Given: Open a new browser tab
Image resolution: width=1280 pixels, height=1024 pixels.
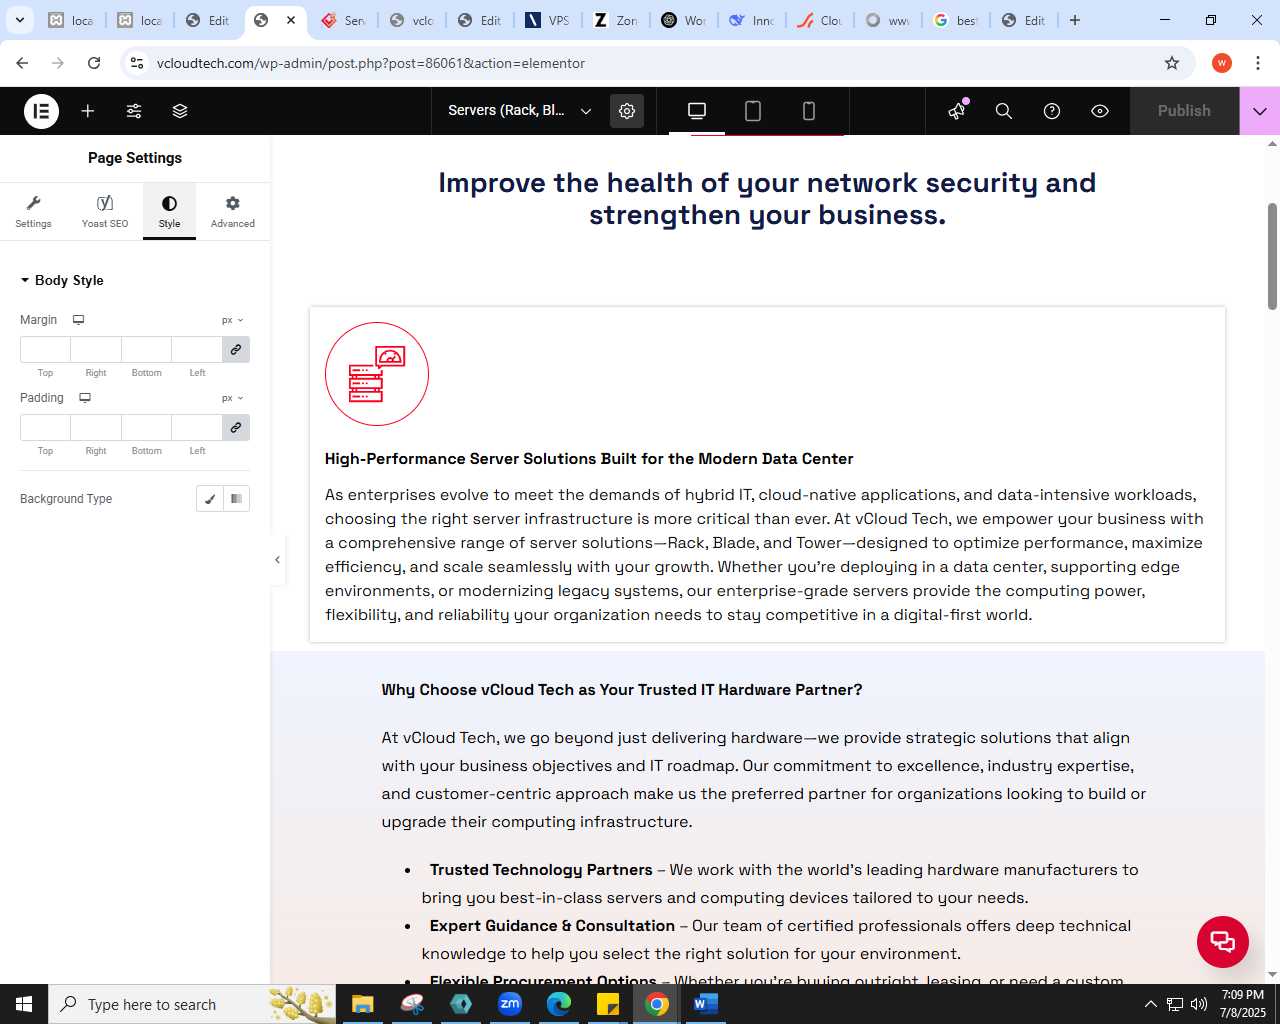Looking at the screenshot, I should point(1075,20).
